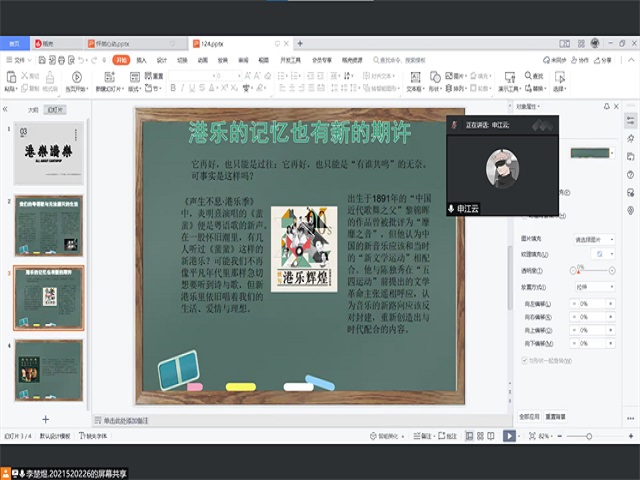Click the Print icon in quick access toolbar
The height and width of the screenshot is (480, 640).
62,60
